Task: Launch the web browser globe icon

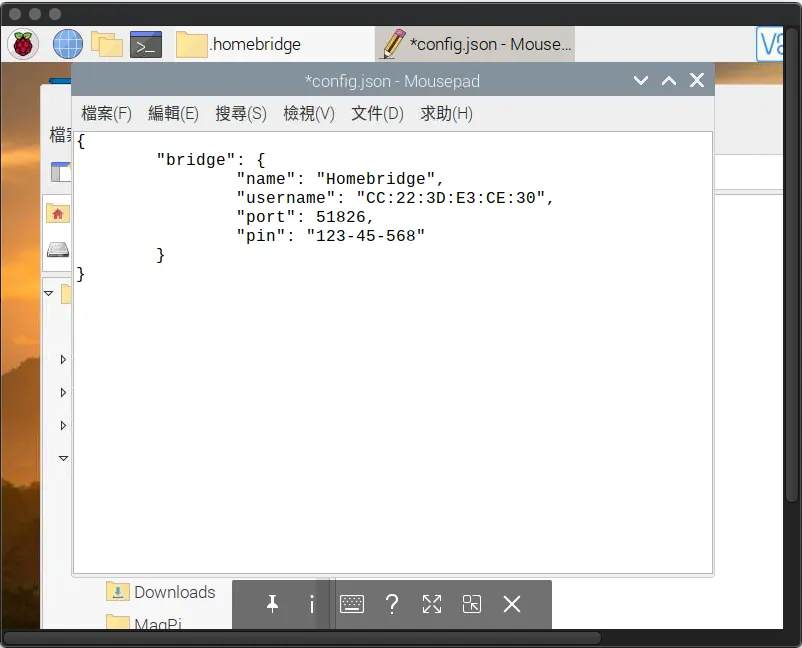Action: (67, 44)
